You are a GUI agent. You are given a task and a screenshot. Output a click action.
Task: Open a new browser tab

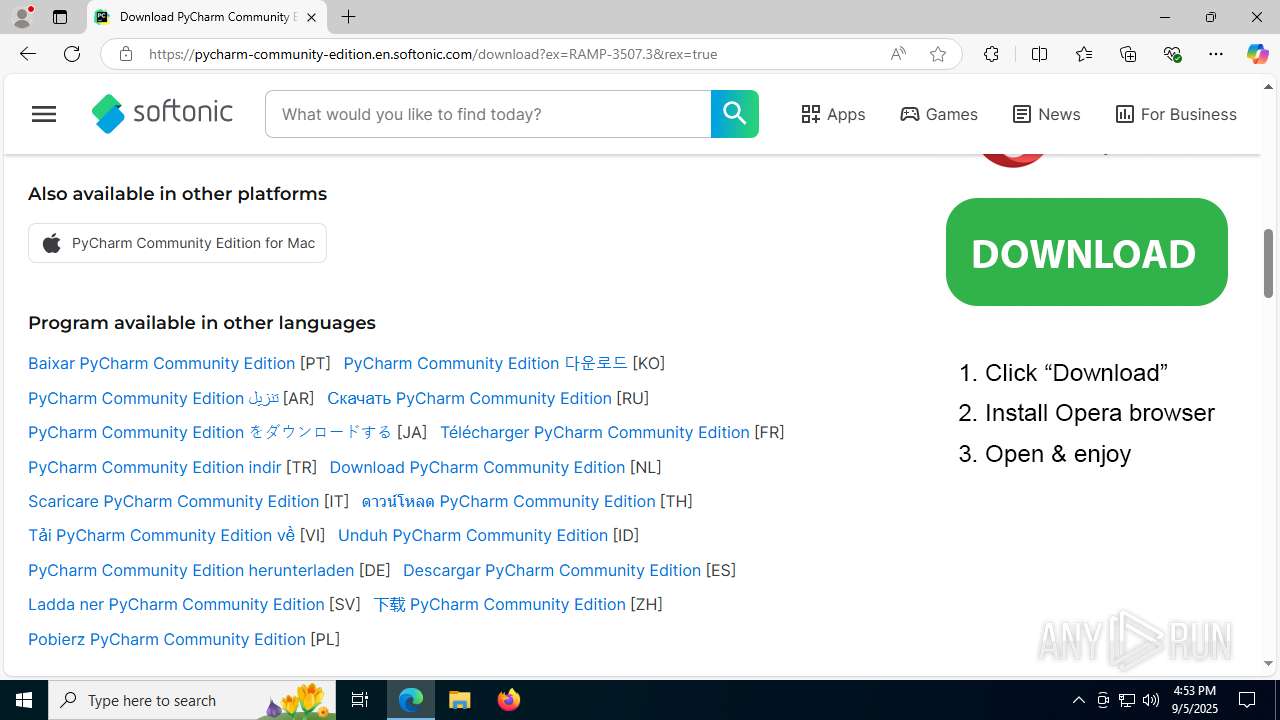tap(348, 17)
